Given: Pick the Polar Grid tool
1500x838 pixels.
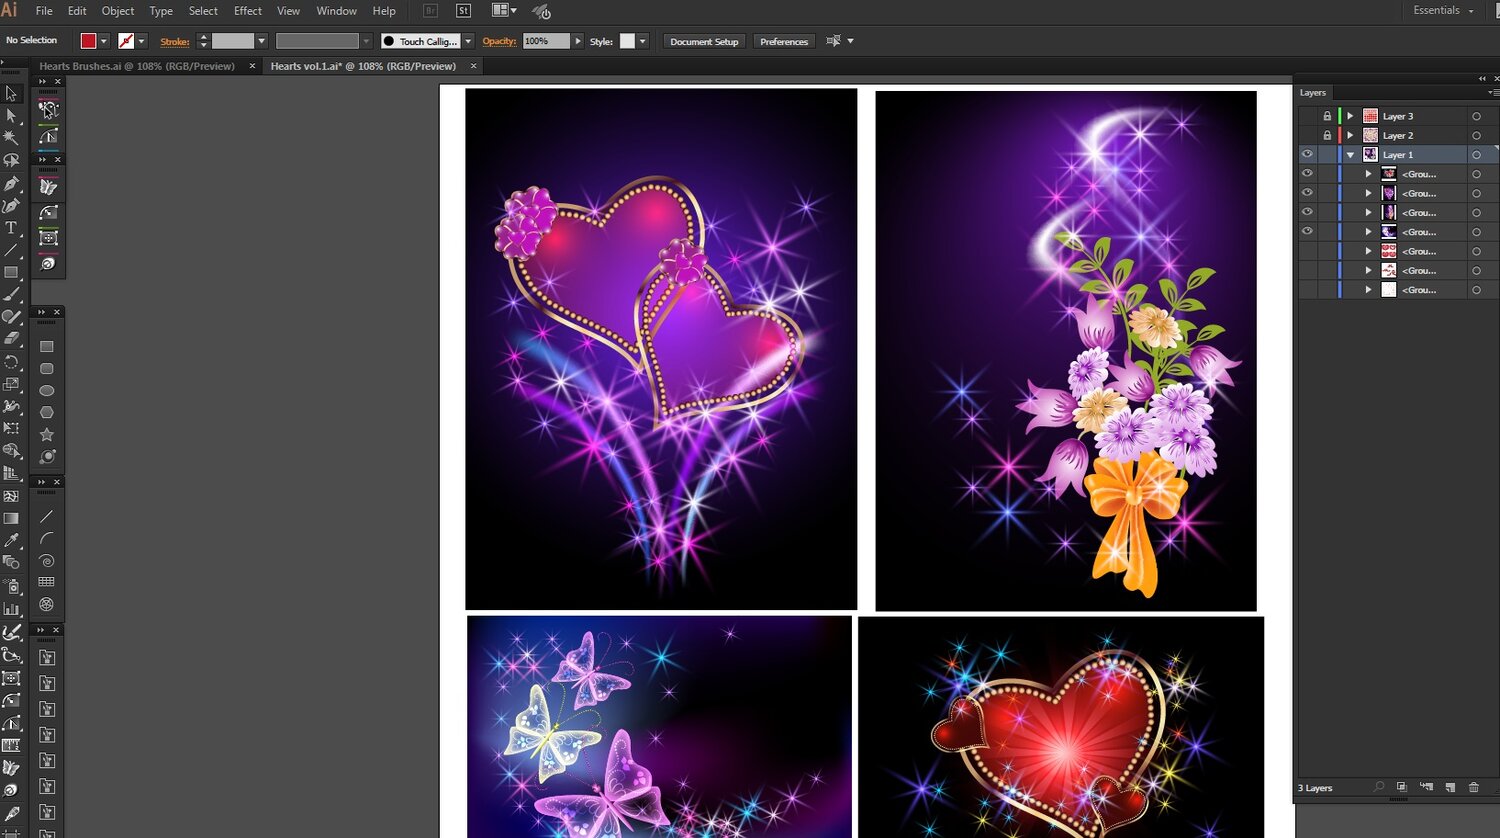Looking at the screenshot, I should click(47, 604).
